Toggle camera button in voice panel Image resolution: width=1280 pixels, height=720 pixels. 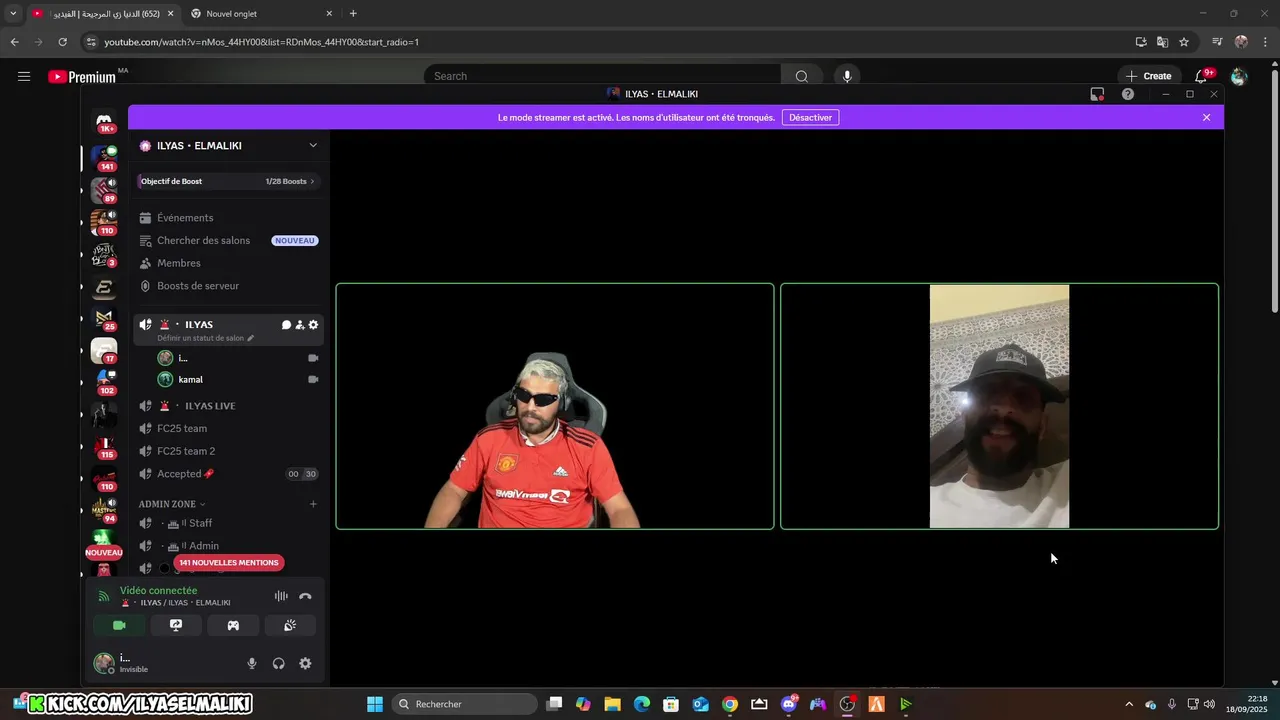[119, 626]
